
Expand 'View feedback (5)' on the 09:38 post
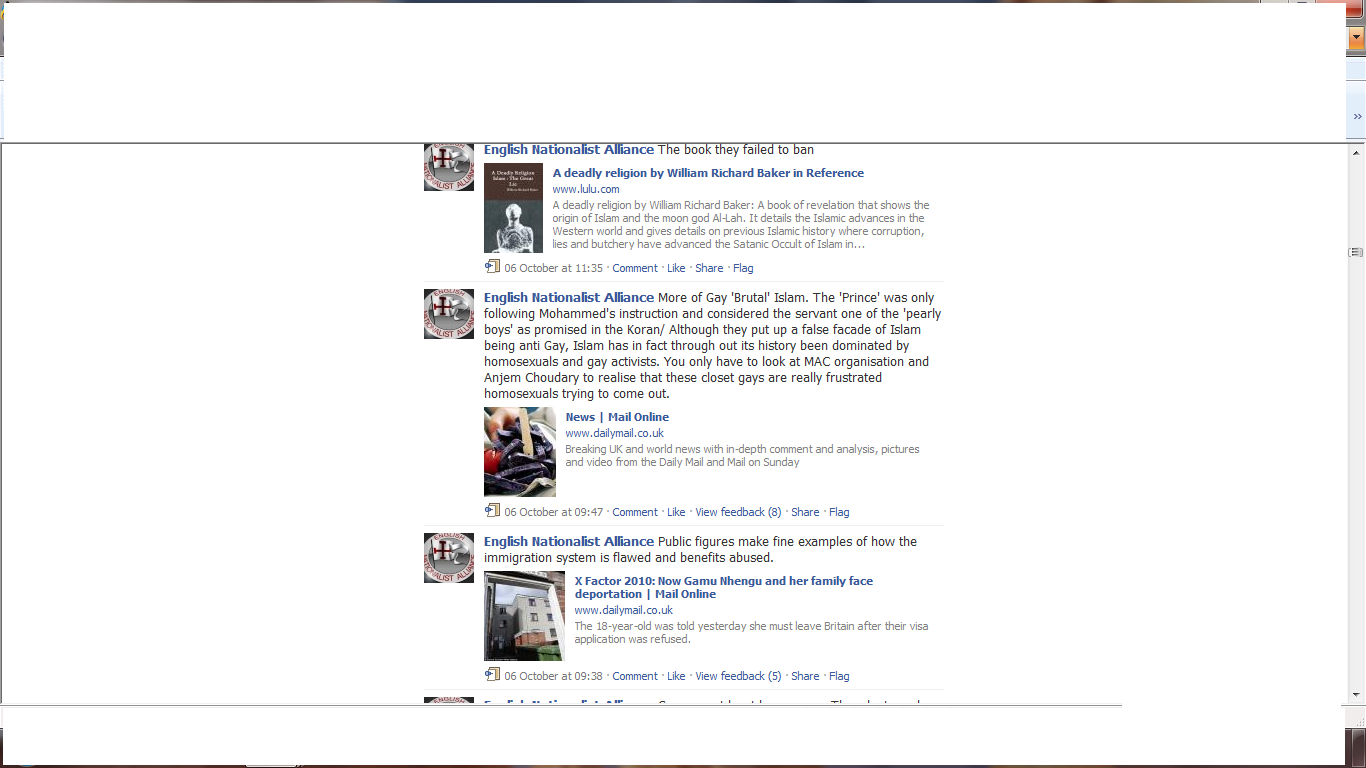[738, 676]
